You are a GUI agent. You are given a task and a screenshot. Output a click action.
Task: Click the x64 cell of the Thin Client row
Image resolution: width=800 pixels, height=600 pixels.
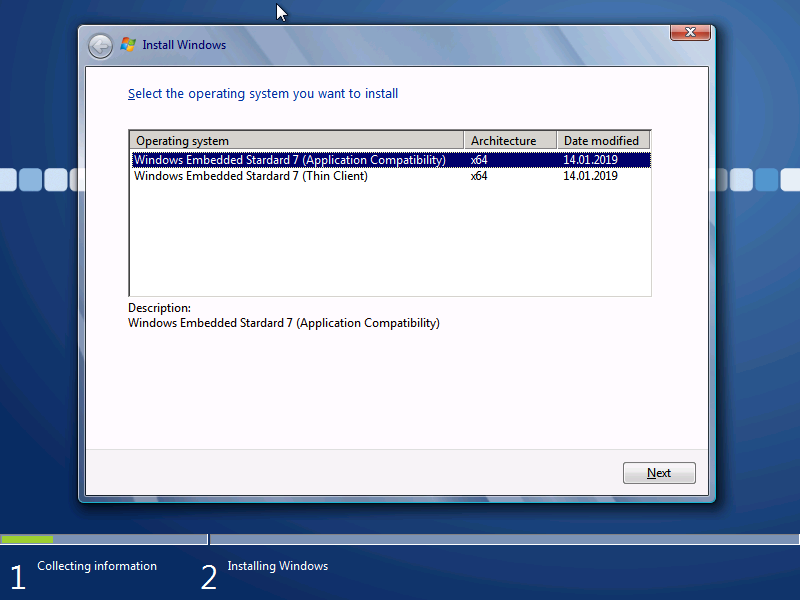(x=479, y=176)
